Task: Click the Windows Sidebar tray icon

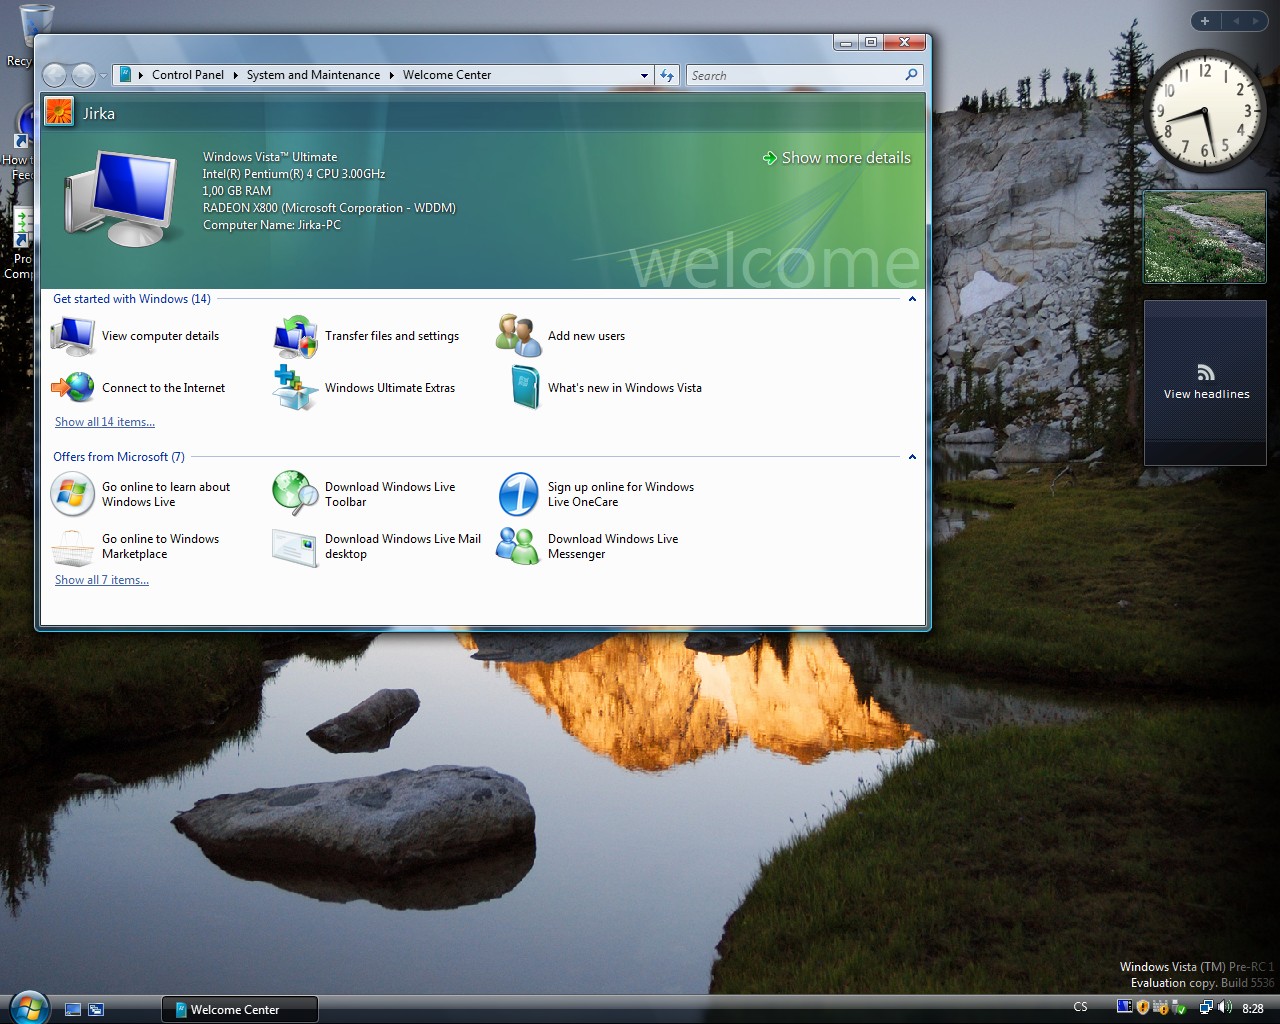Action: coord(1124,1007)
